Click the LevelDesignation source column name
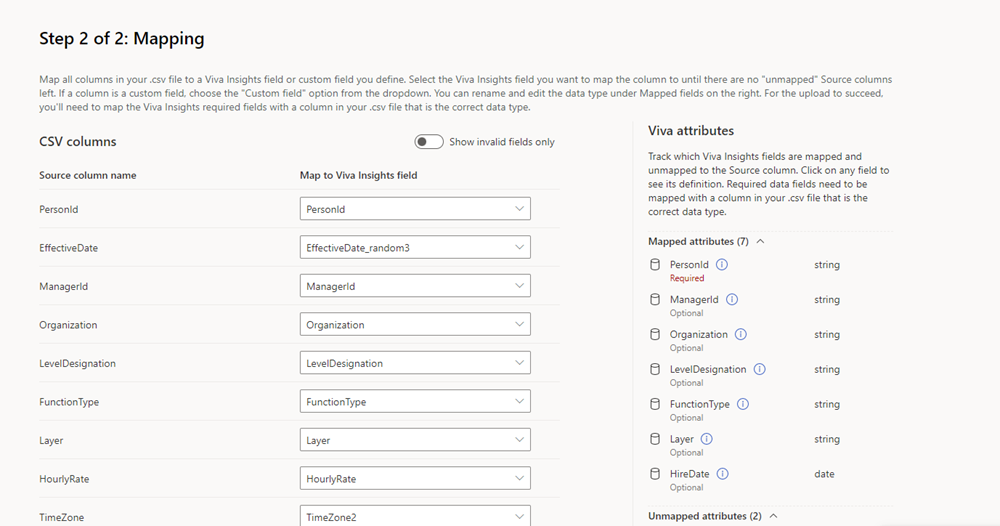The height and width of the screenshot is (526, 1000). pyautogui.click(x=77, y=363)
